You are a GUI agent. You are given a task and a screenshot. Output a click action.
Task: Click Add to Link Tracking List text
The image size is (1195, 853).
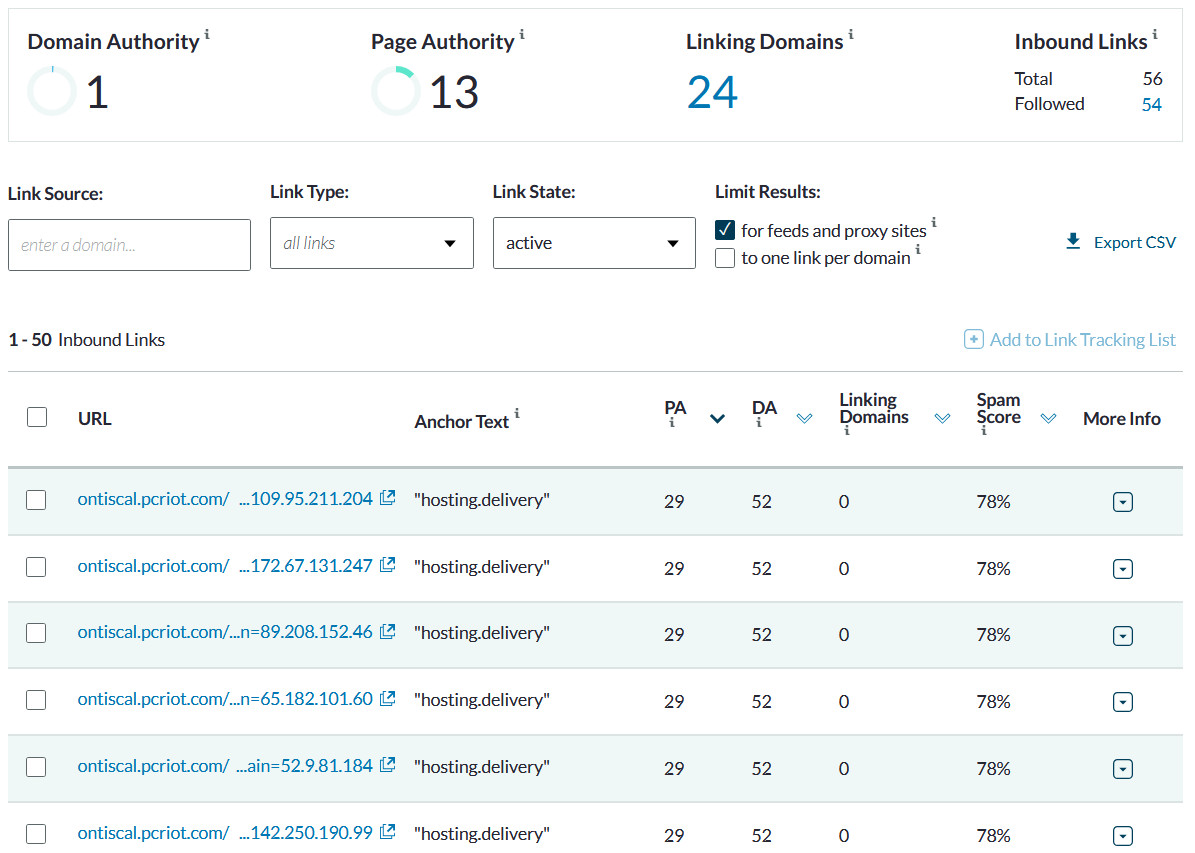click(x=1082, y=340)
